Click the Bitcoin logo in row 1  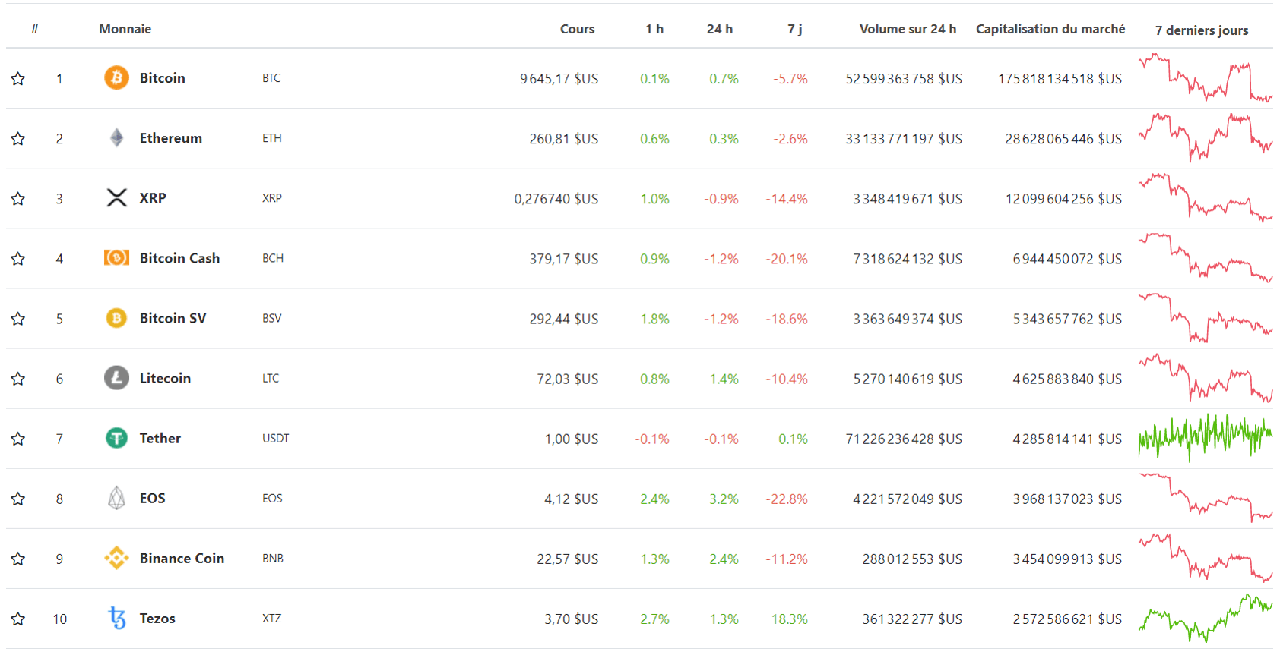(117, 78)
